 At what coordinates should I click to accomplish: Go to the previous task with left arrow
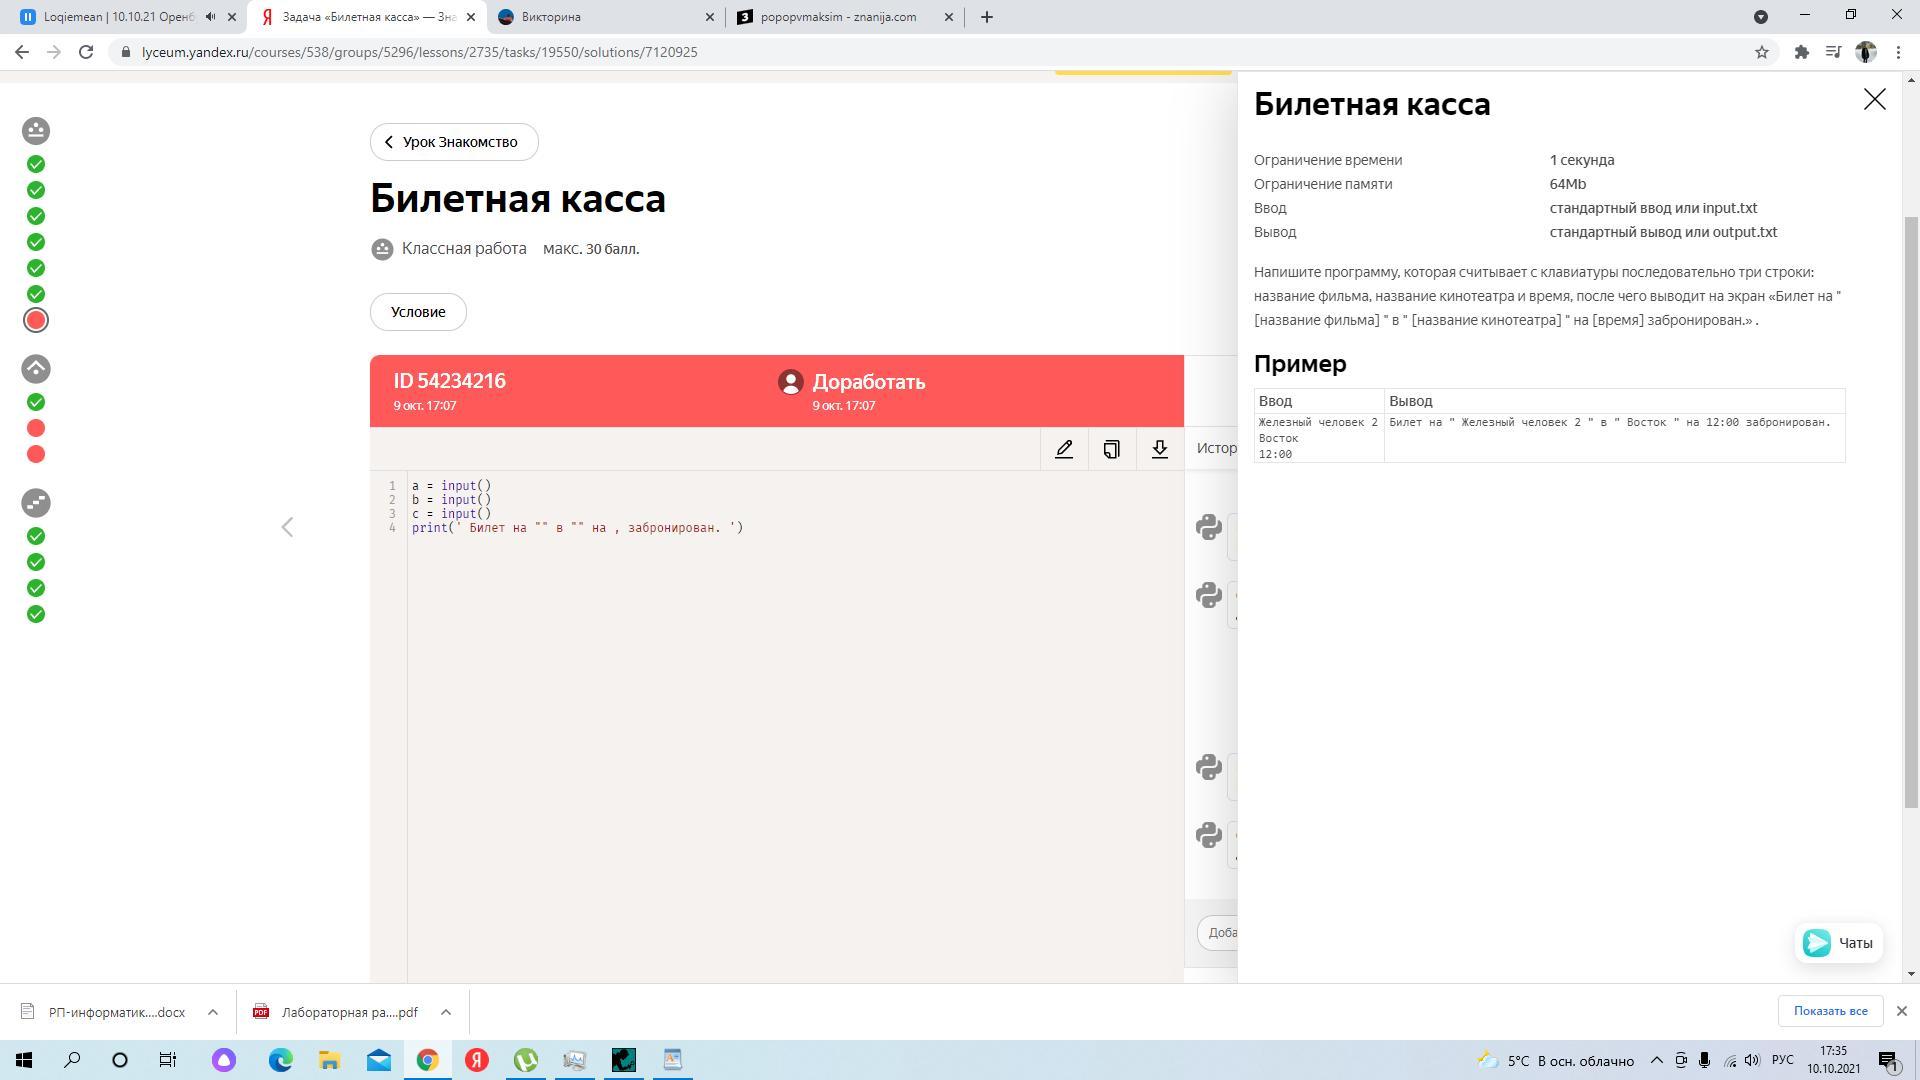coord(287,527)
